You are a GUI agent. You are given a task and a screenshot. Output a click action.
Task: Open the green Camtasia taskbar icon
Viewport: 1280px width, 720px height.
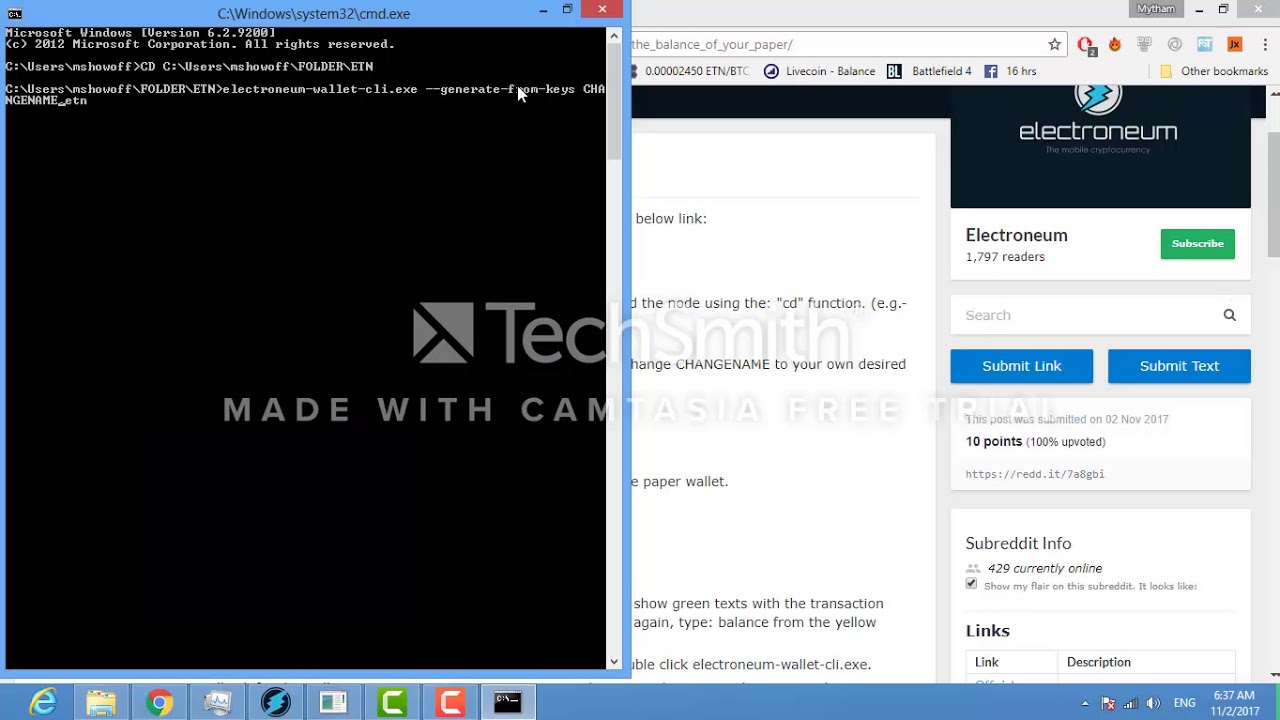pyautogui.click(x=391, y=703)
